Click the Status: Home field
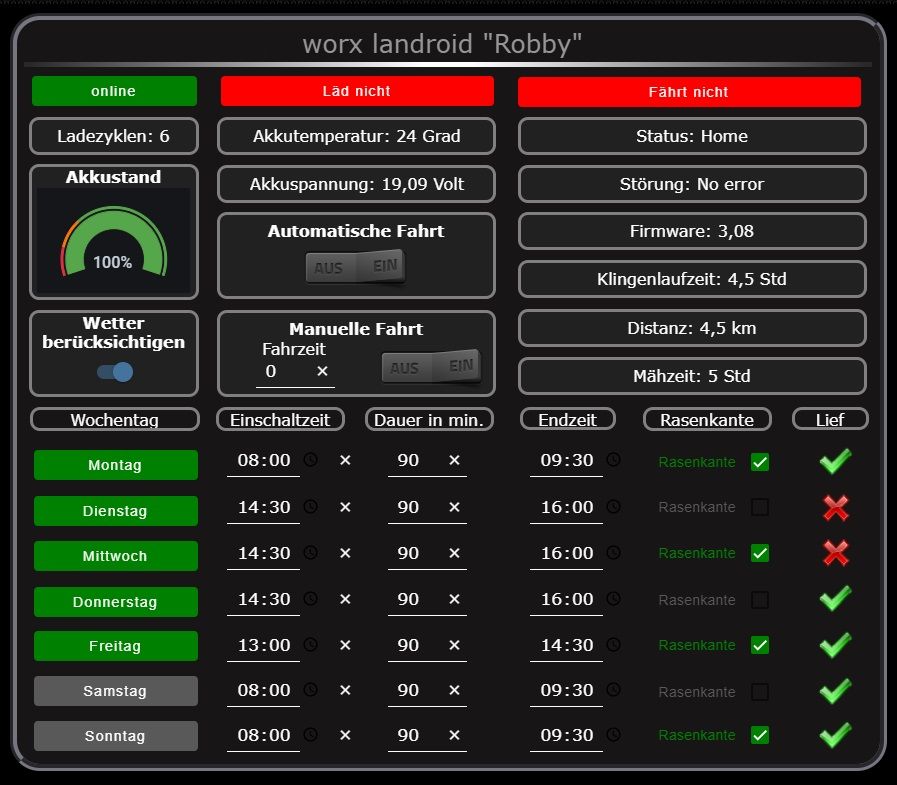897x785 pixels. 692,136
